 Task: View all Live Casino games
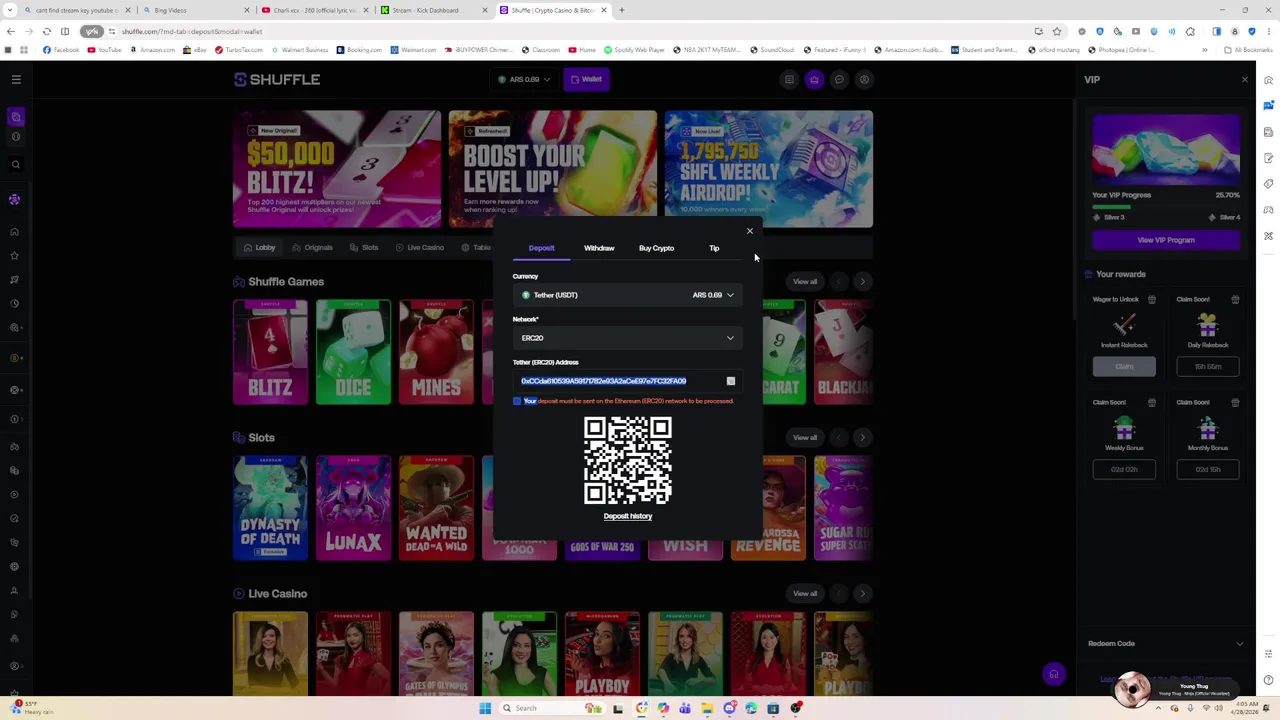coord(804,593)
